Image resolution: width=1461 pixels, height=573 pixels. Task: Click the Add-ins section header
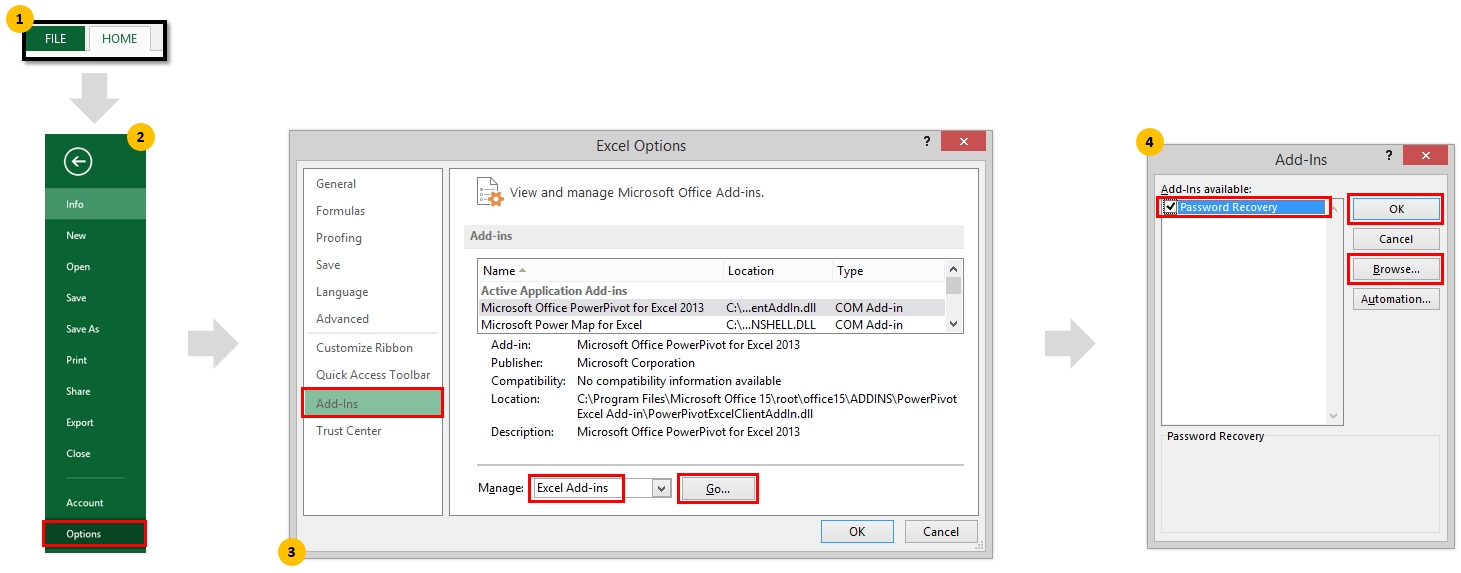(x=714, y=236)
